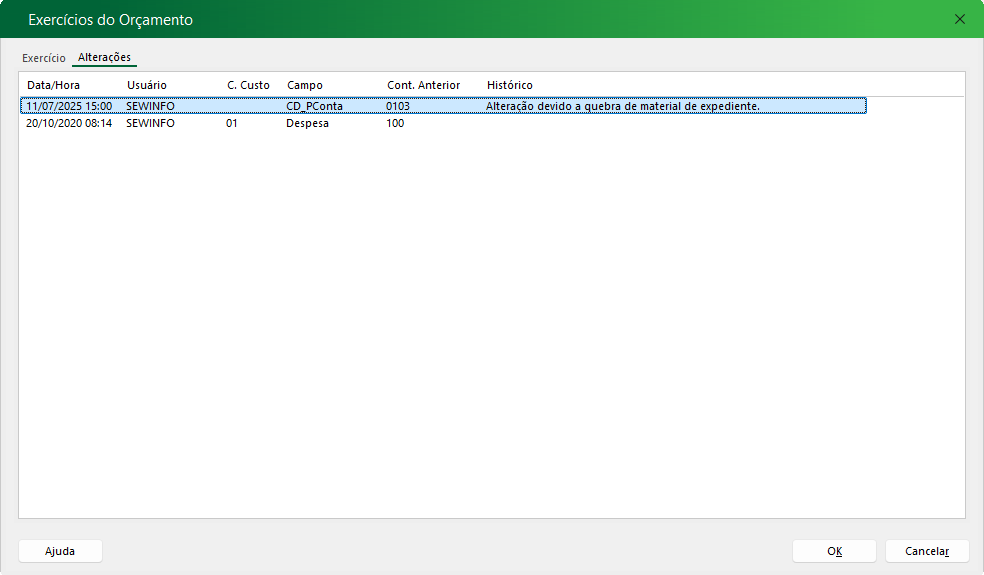Click the Histórico column header
This screenshot has height=575, width=984.
[510, 85]
